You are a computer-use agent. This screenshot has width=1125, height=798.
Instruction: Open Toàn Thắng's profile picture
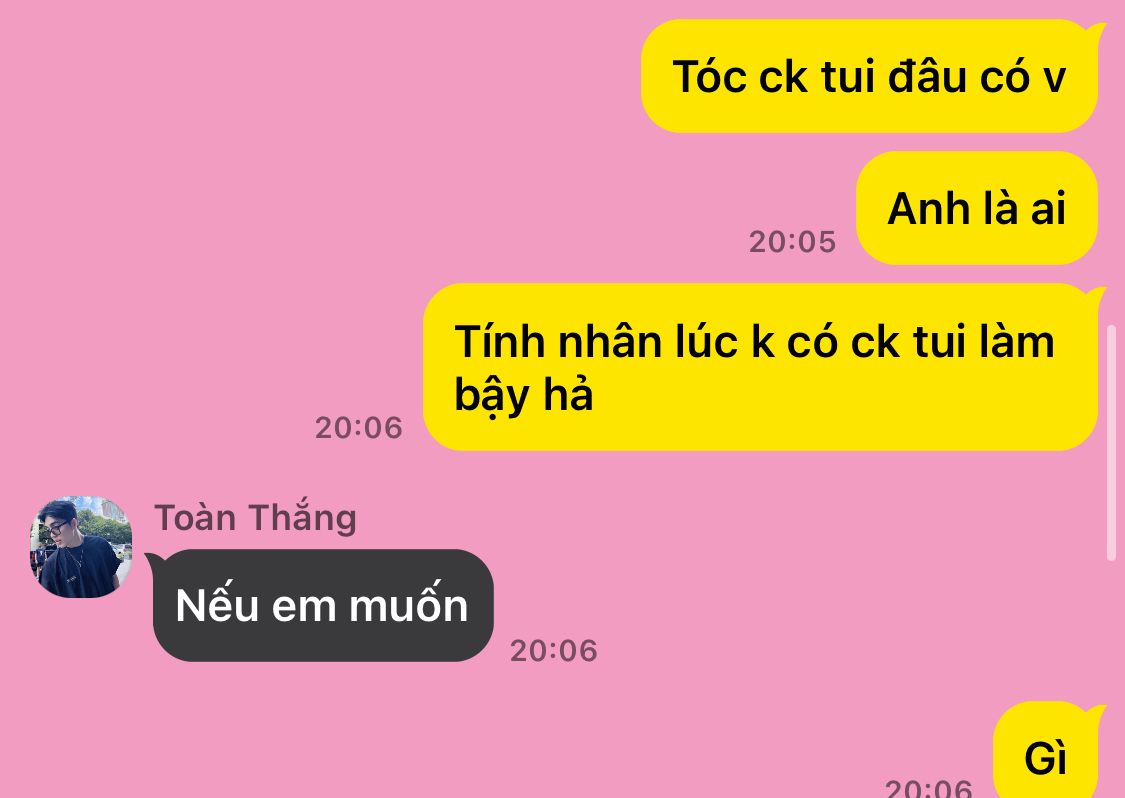tap(81, 547)
